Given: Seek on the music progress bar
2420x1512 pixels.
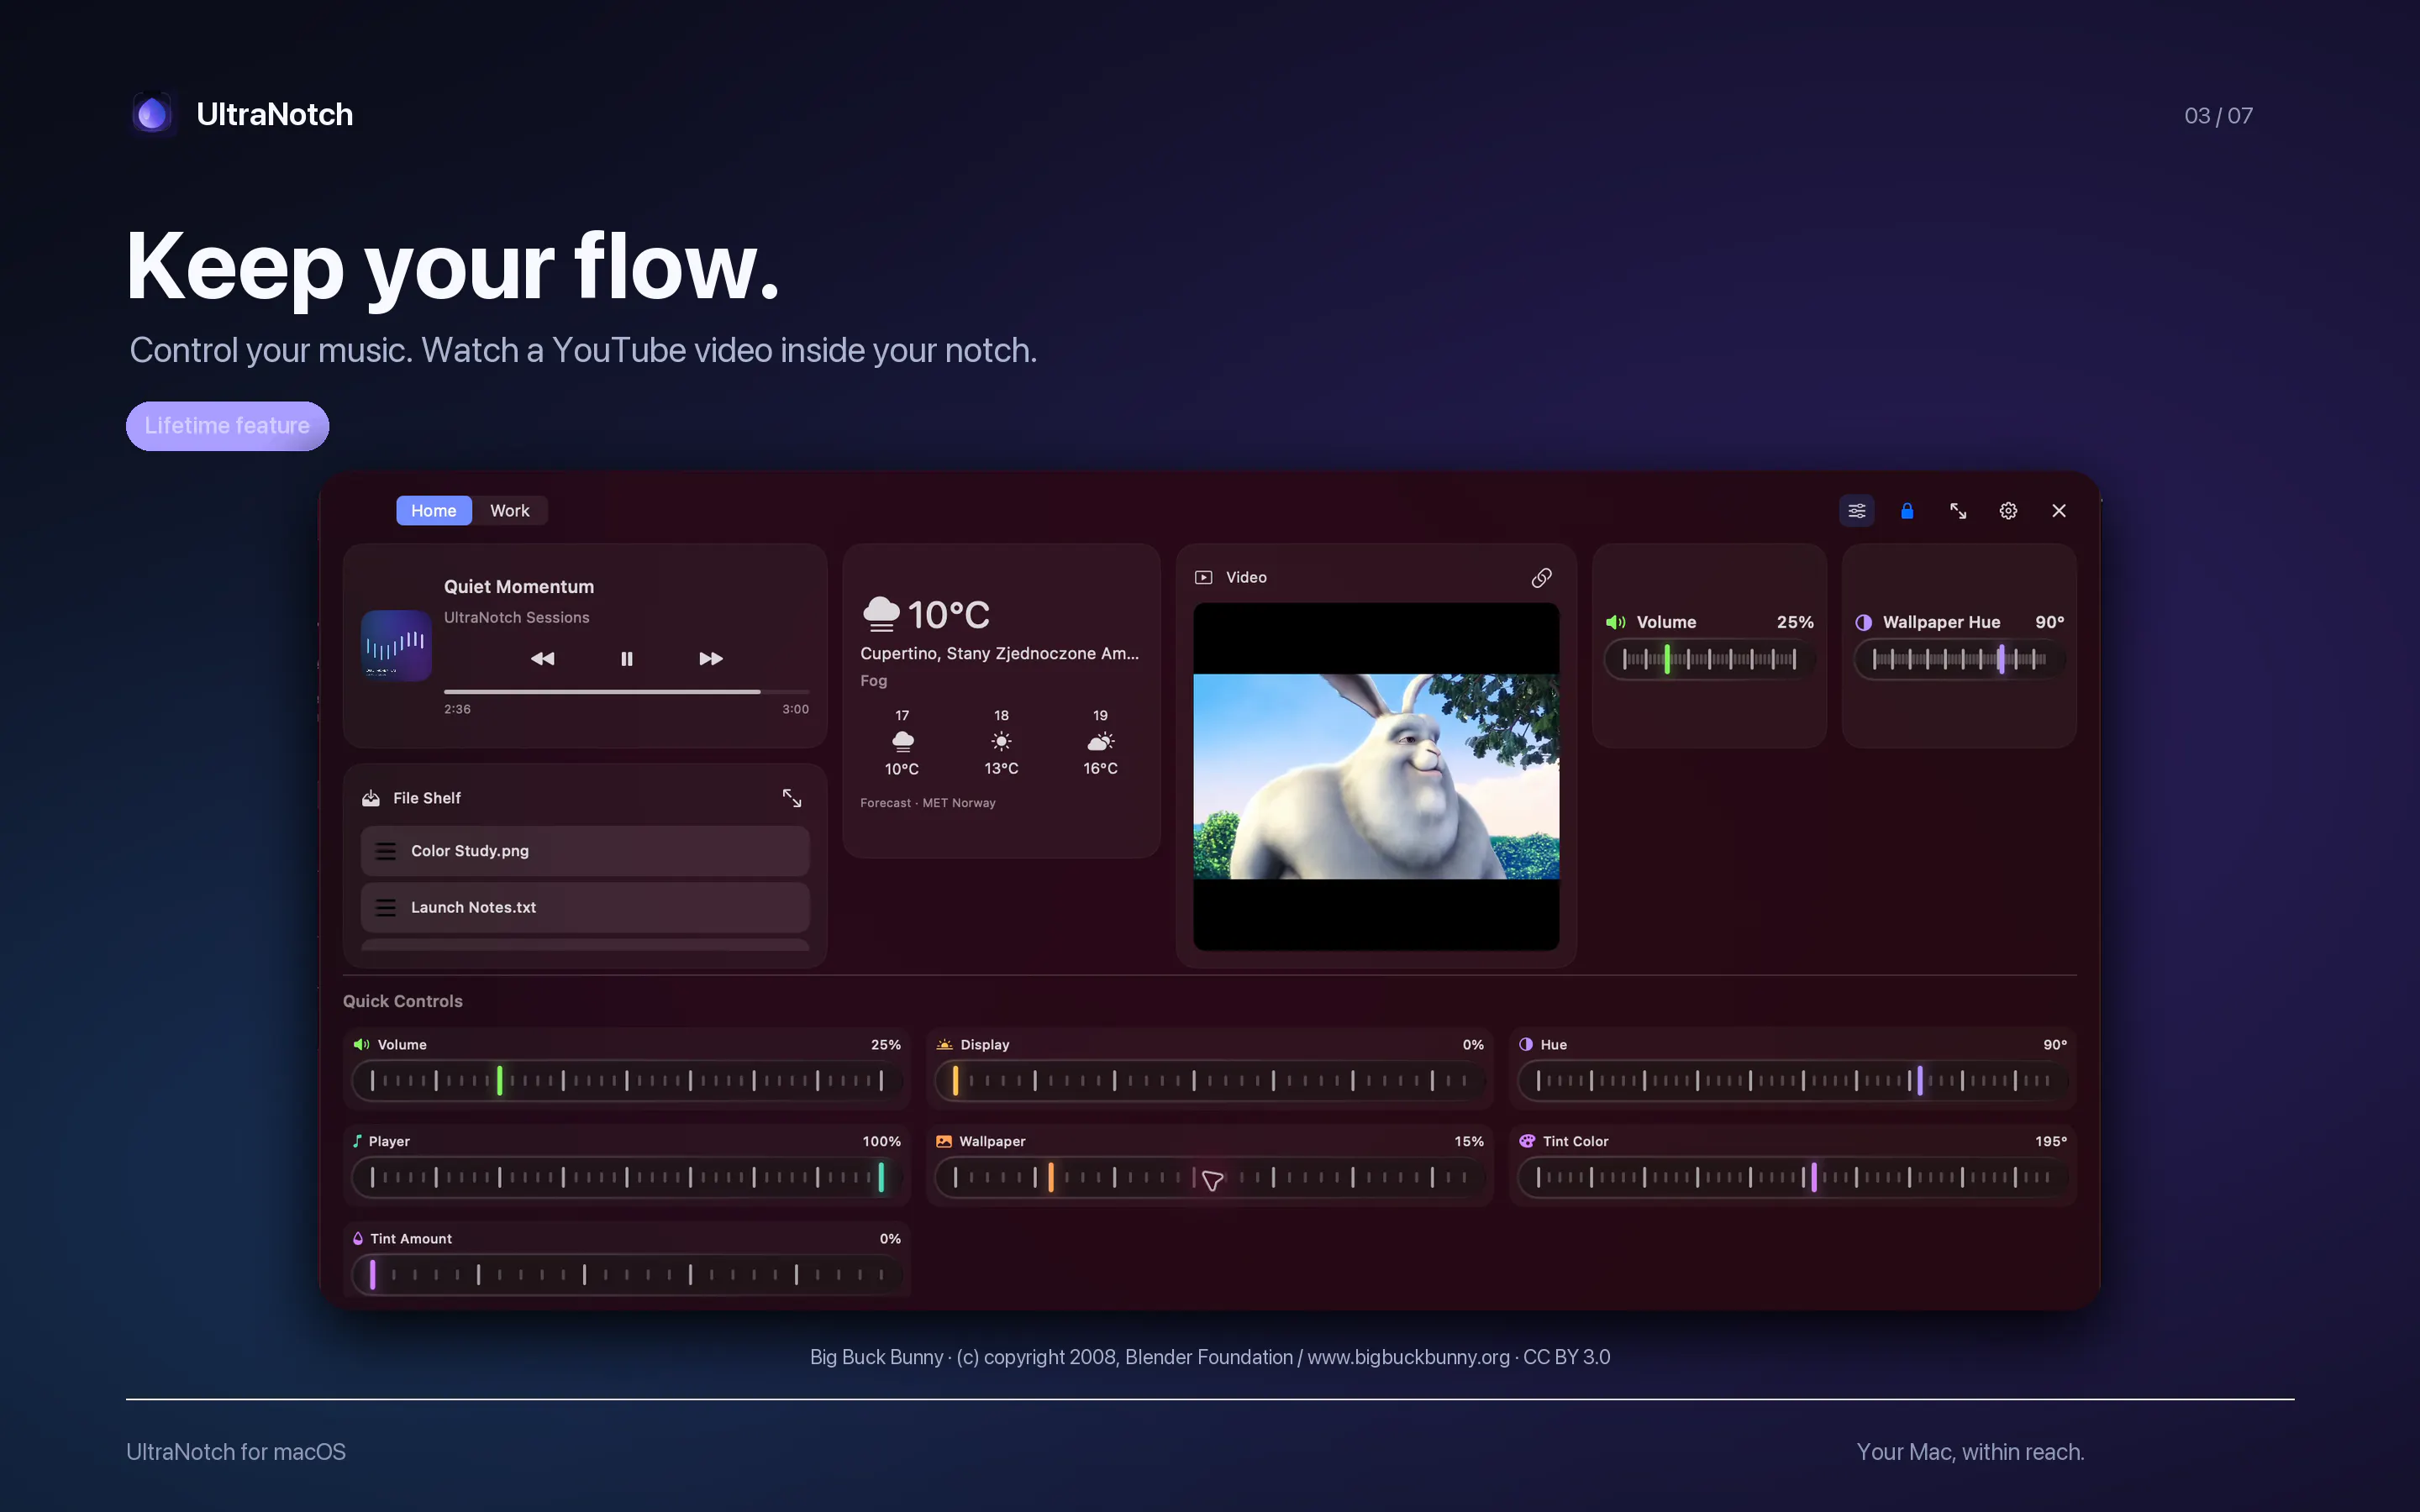Looking at the screenshot, I should pos(626,691).
